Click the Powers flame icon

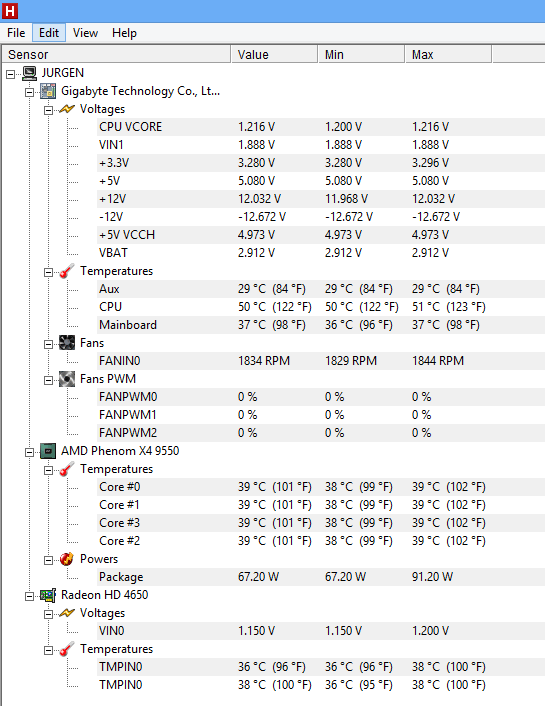pyautogui.click(x=67, y=559)
